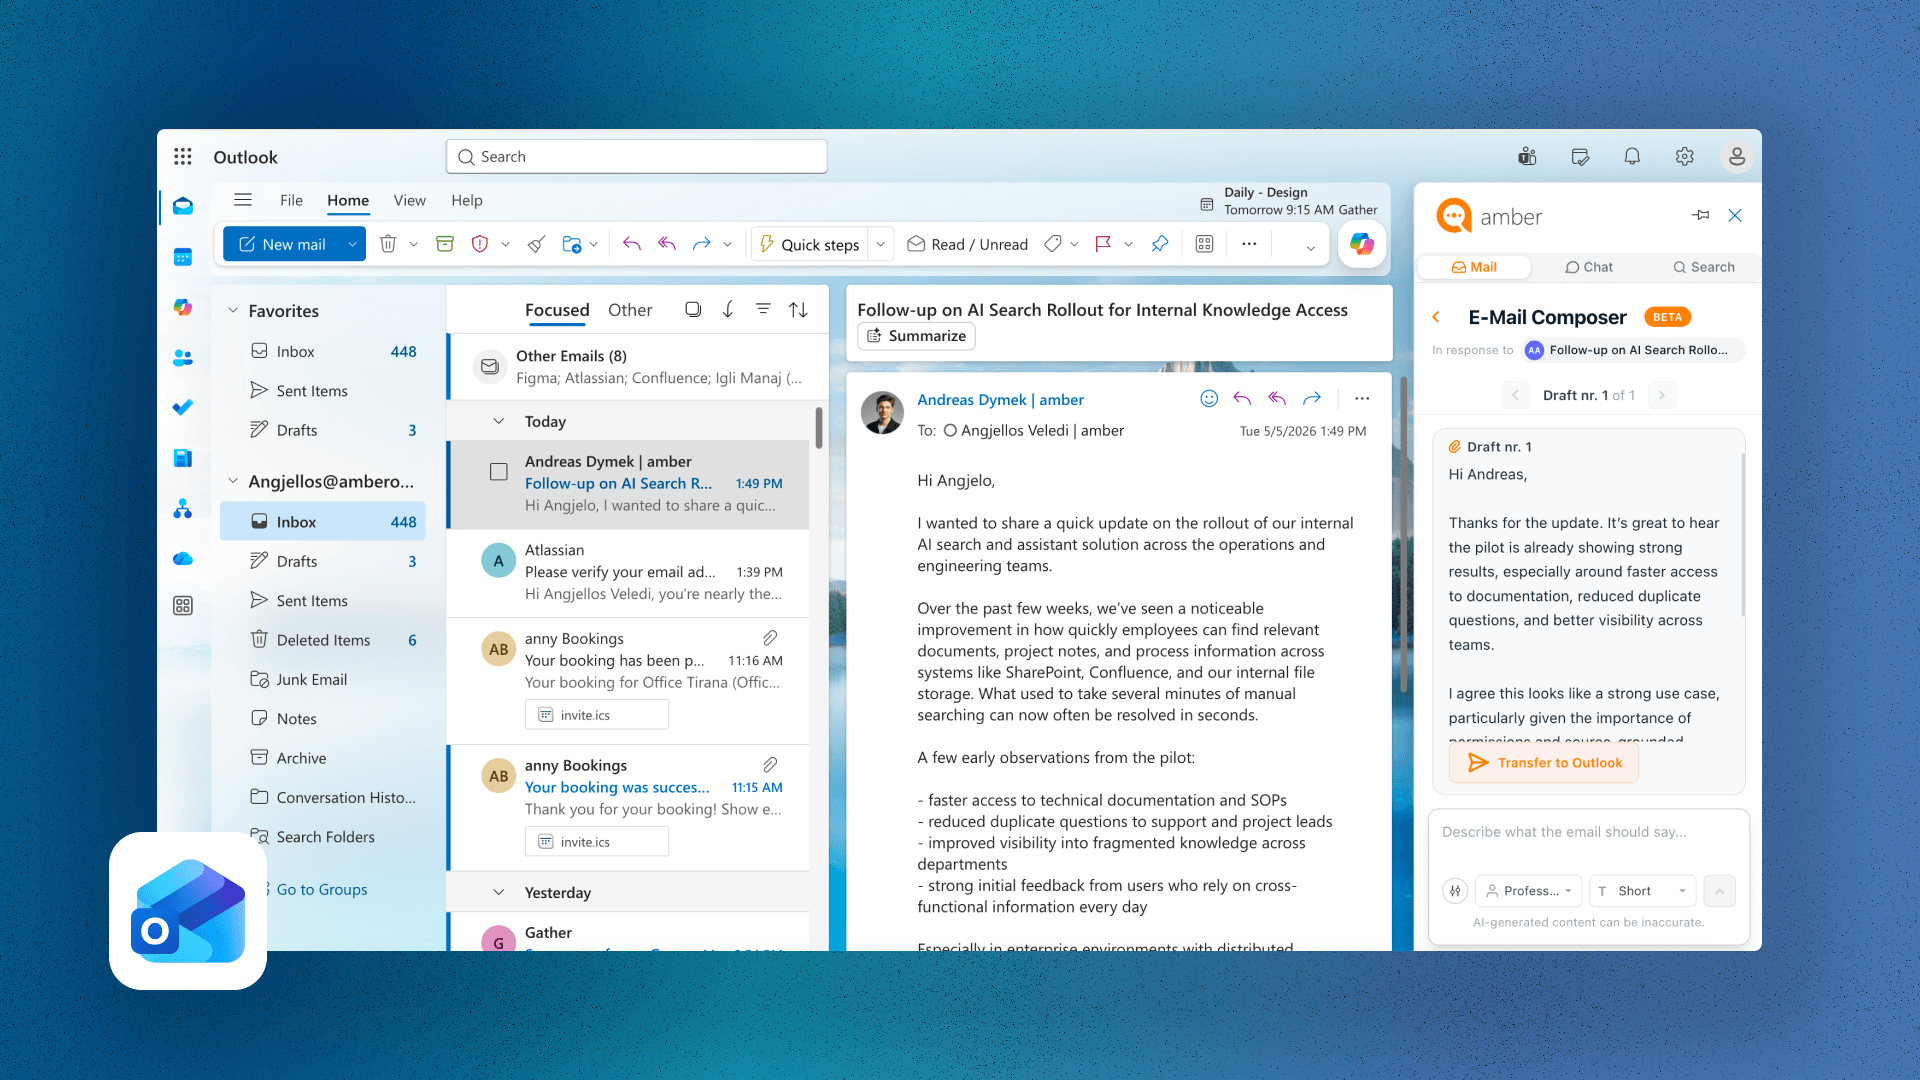
Task: Flag the message with ribbon flag icon
Action: coord(1103,244)
